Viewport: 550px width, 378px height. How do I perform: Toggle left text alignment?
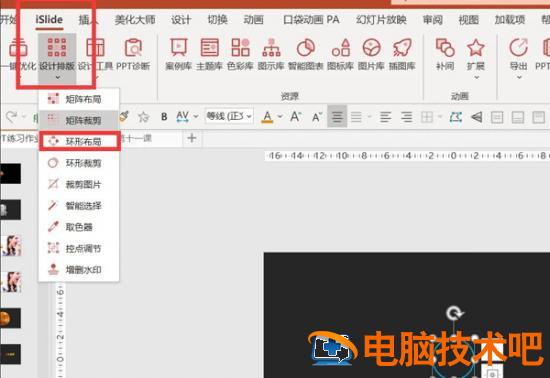(x=385, y=117)
